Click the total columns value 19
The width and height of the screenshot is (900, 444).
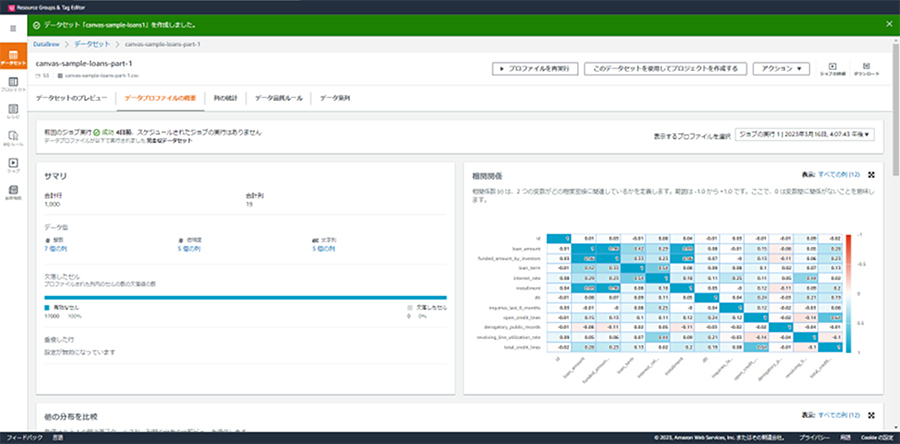pyautogui.click(x=249, y=204)
